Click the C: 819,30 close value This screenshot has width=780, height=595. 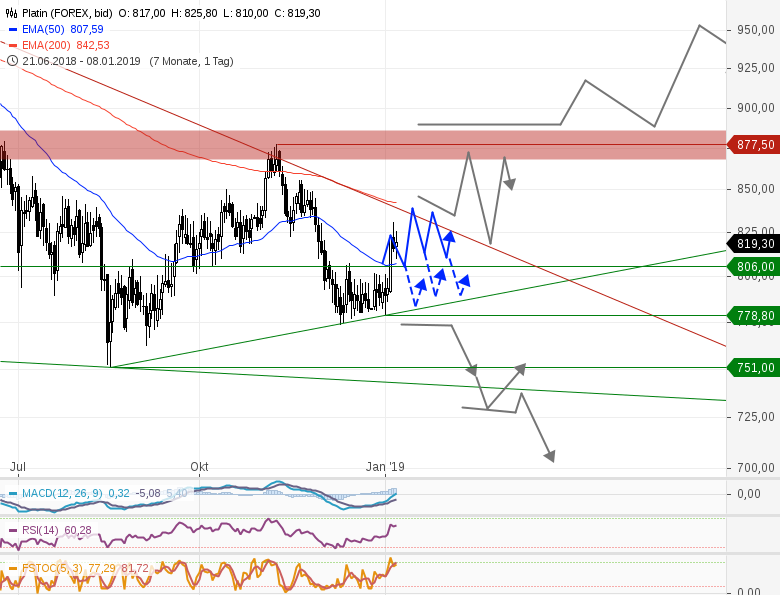(x=297, y=13)
